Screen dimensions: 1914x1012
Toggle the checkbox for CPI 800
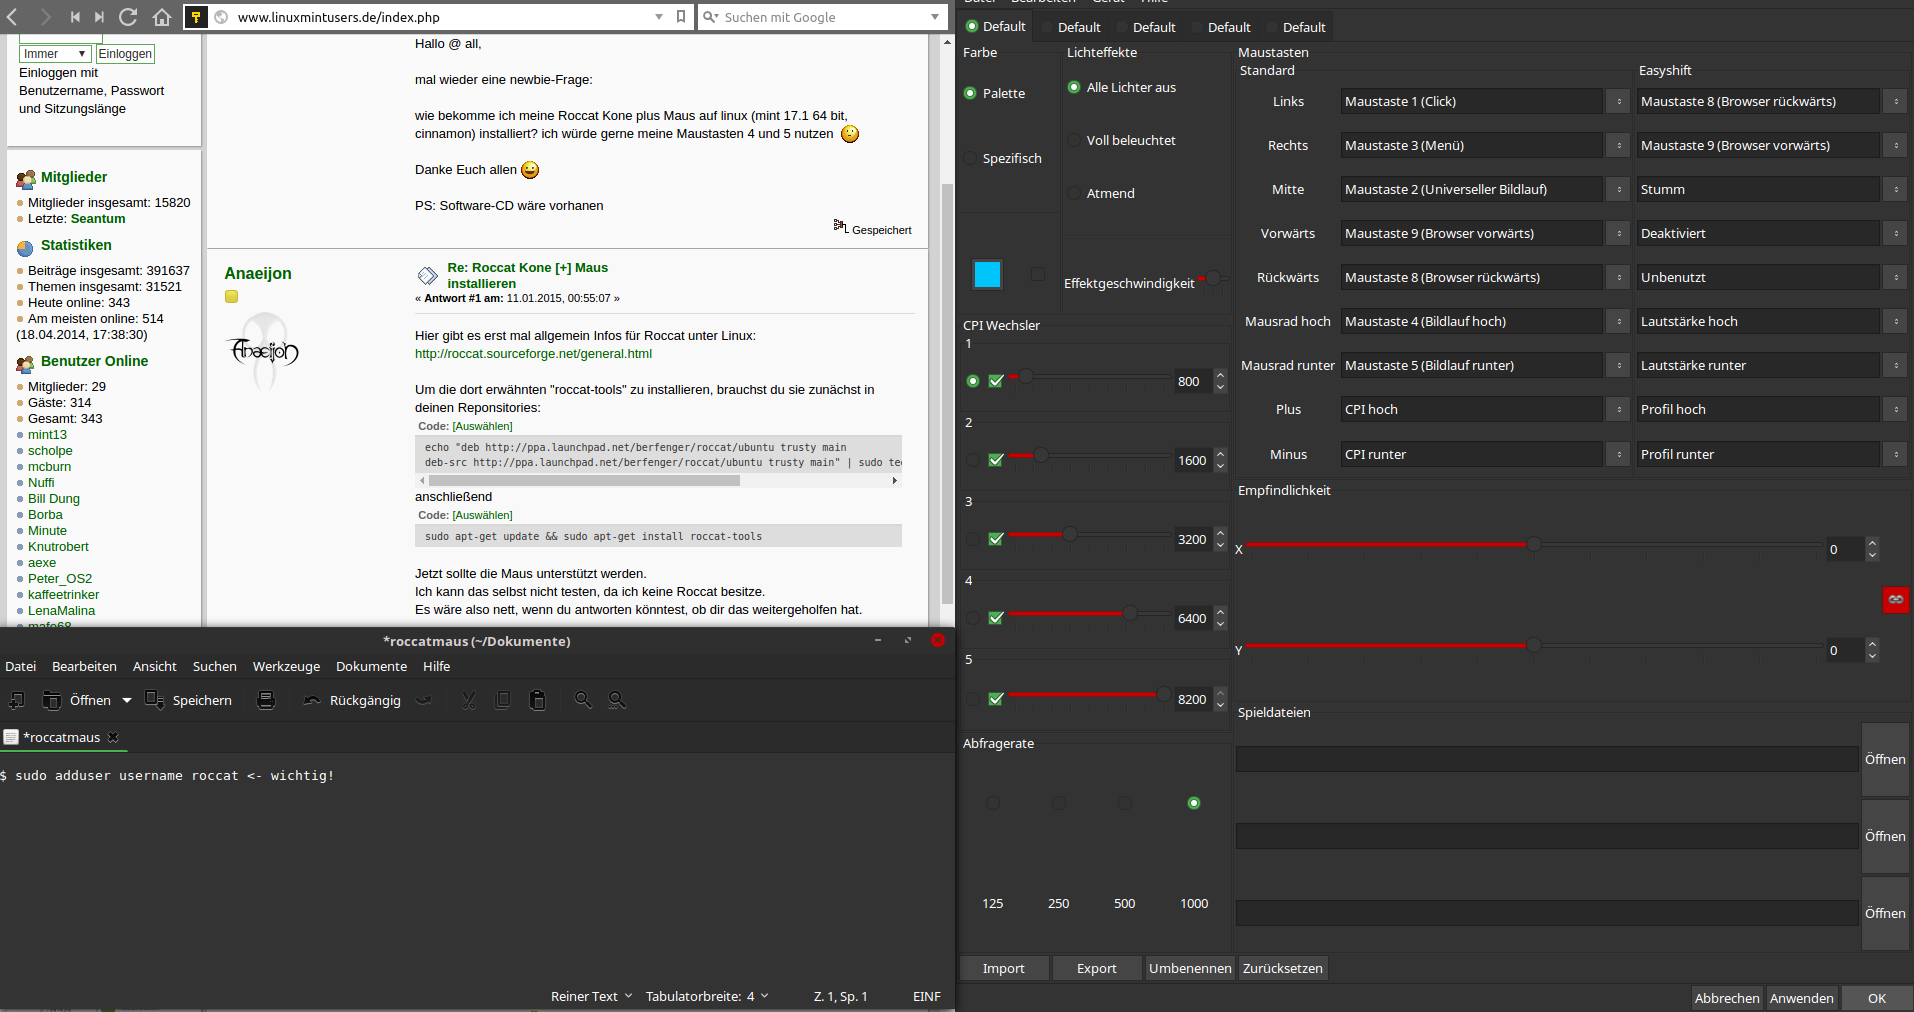tap(996, 381)
